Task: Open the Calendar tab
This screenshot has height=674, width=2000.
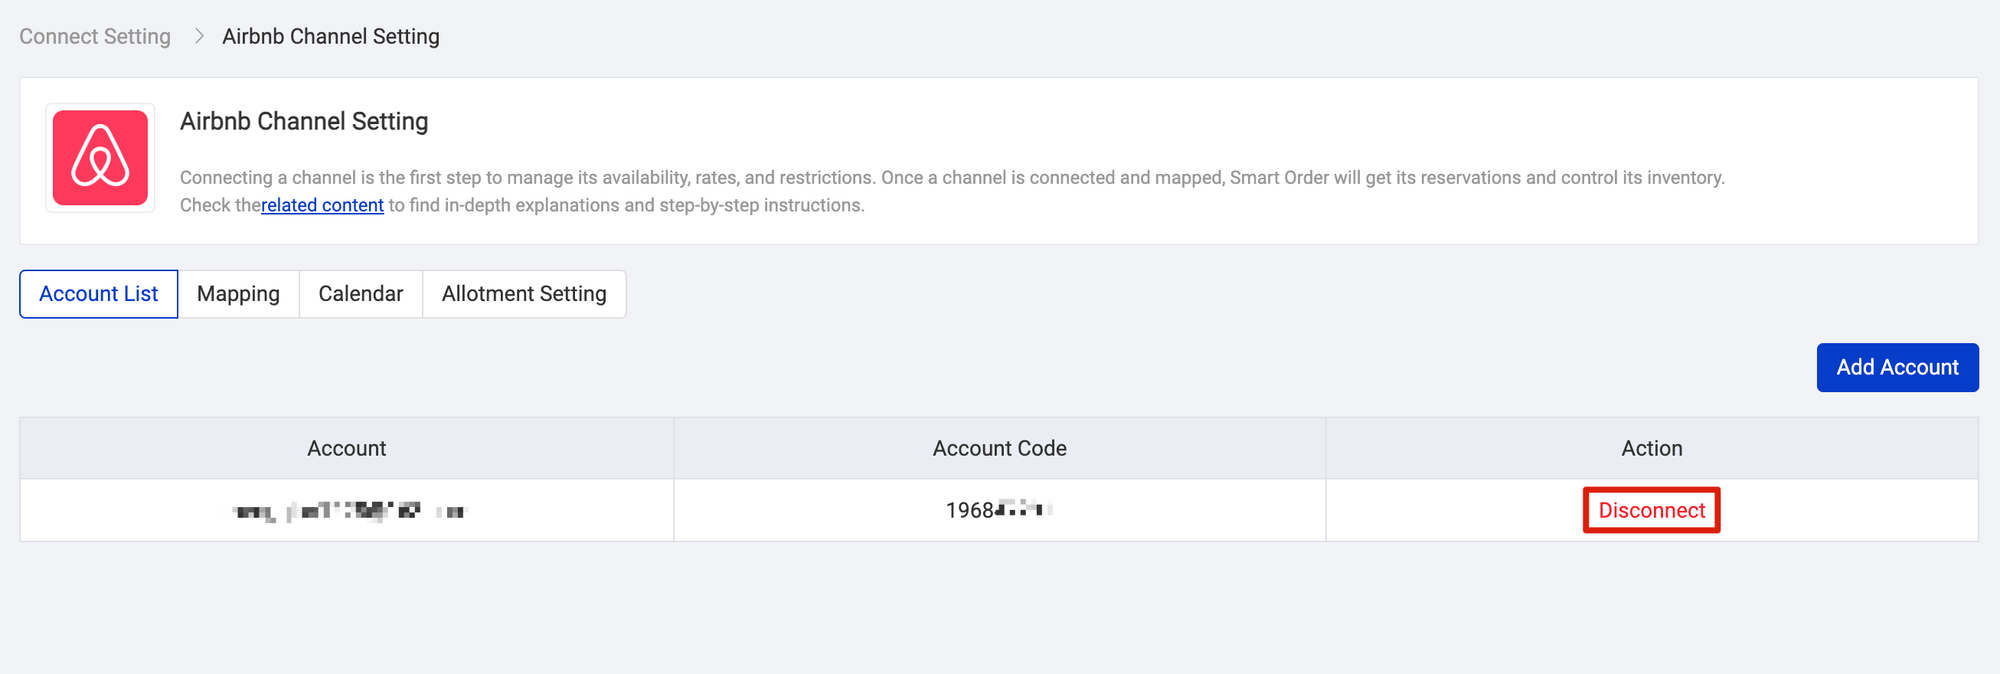Action: (360, 294)
